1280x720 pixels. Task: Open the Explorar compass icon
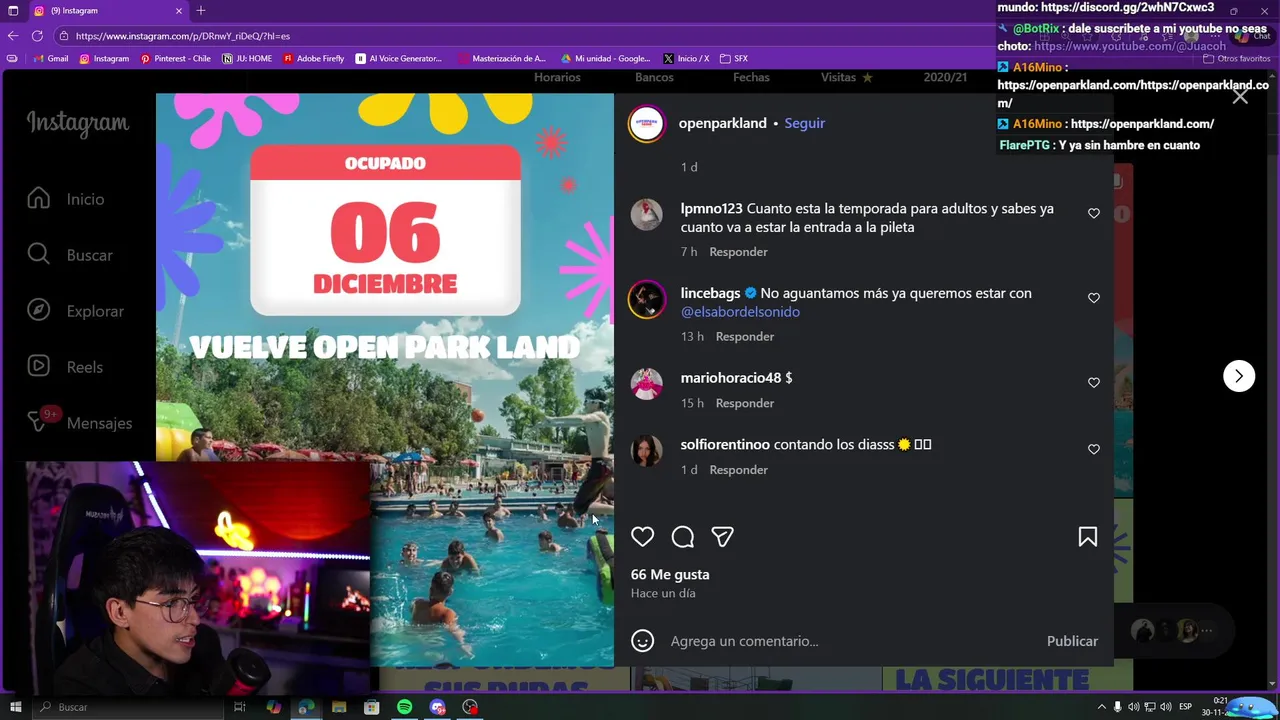[x=39, y=311]
